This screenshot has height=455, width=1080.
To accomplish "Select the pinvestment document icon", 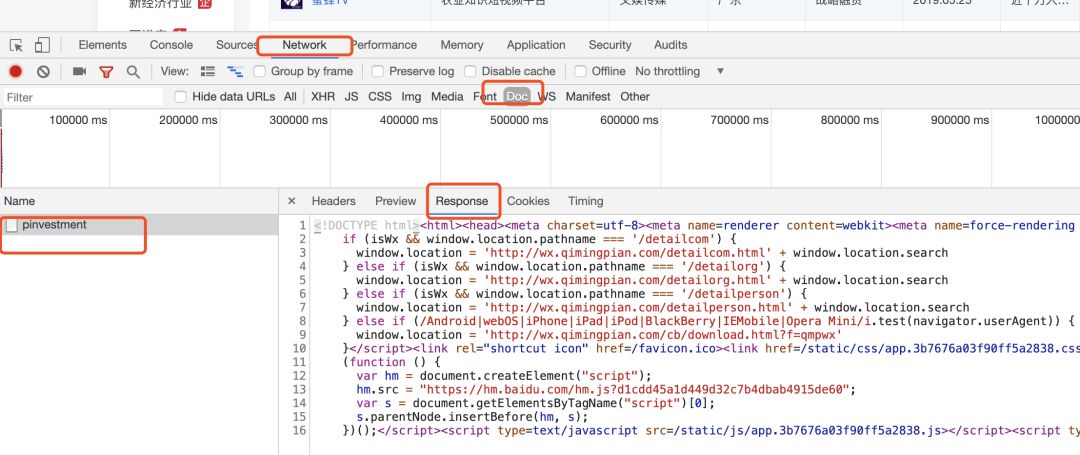I will [11, 225].
